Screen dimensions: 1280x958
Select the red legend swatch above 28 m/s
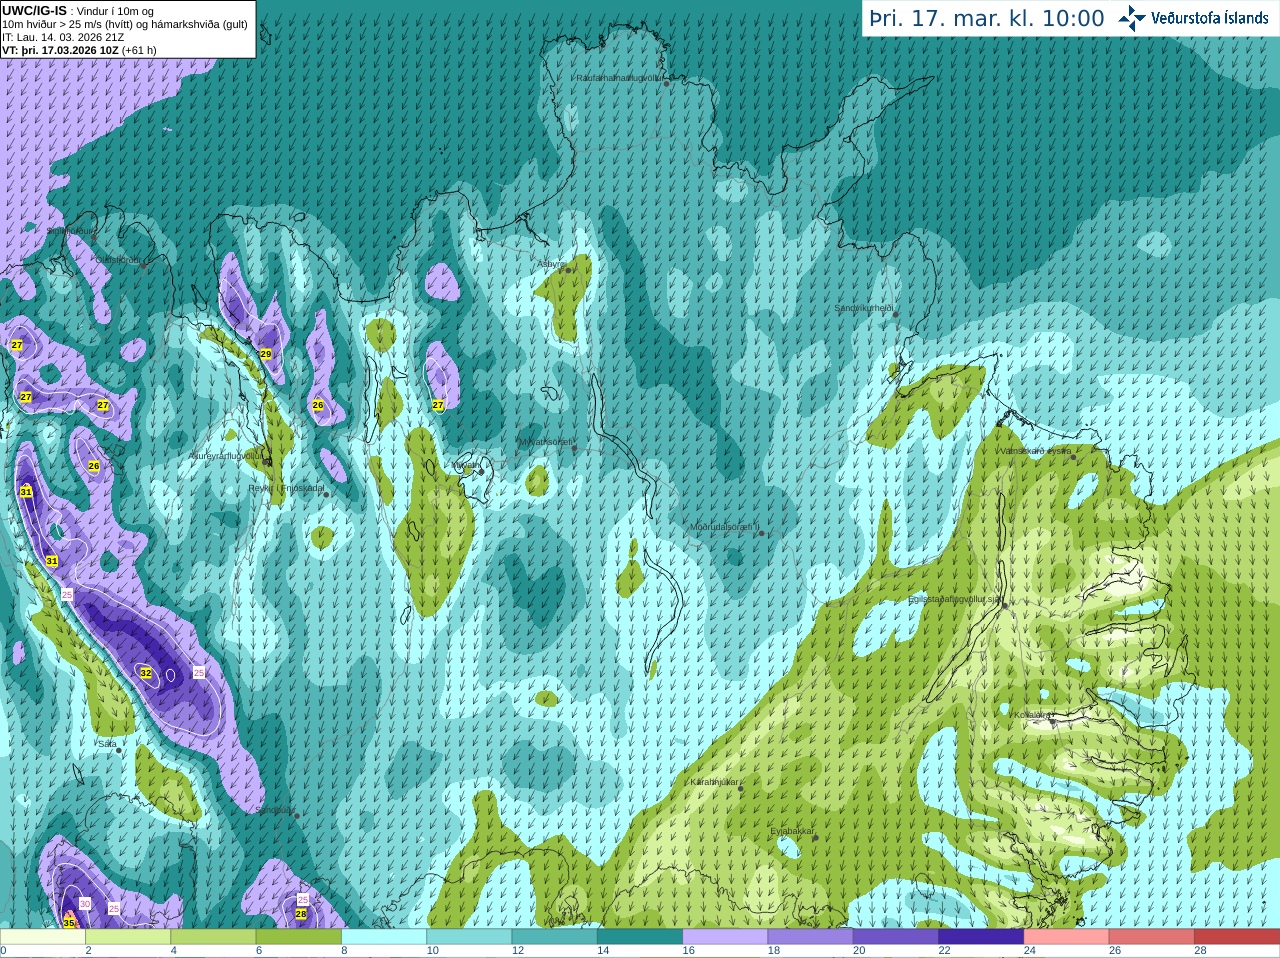click(1237, 937)
